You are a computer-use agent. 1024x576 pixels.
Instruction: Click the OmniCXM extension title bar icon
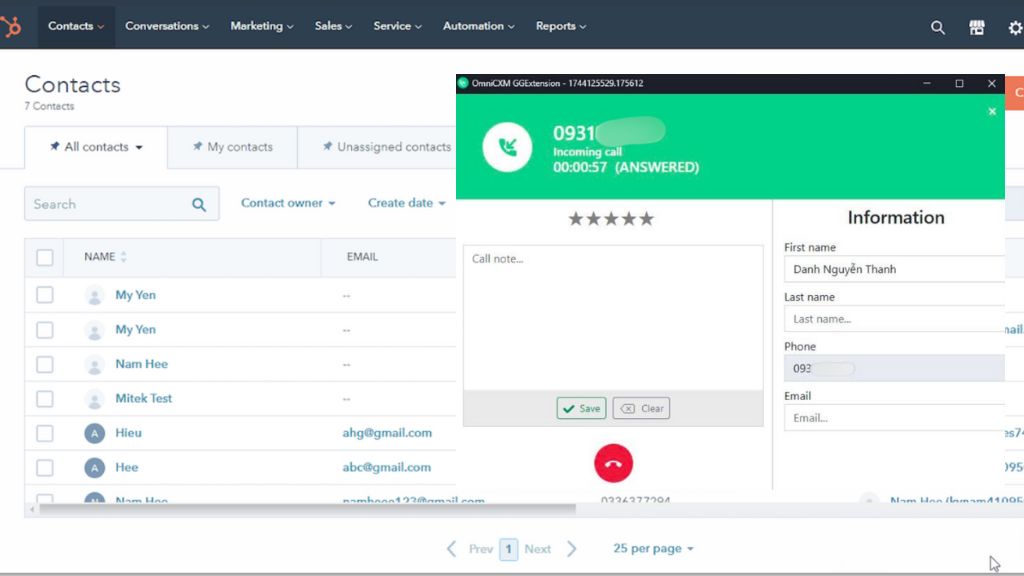pyautogui.click(x=463, y=83)
